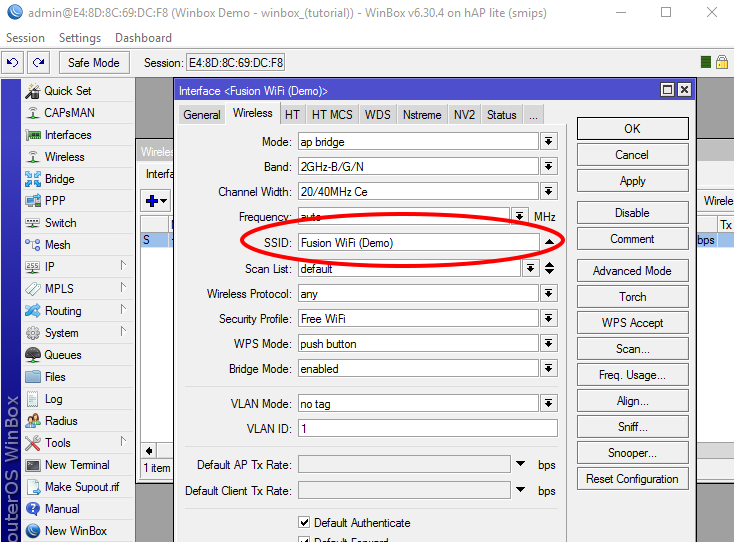Open the Mesh sidebar entry
The image size is (734, 542).
(x=78, y=245)
